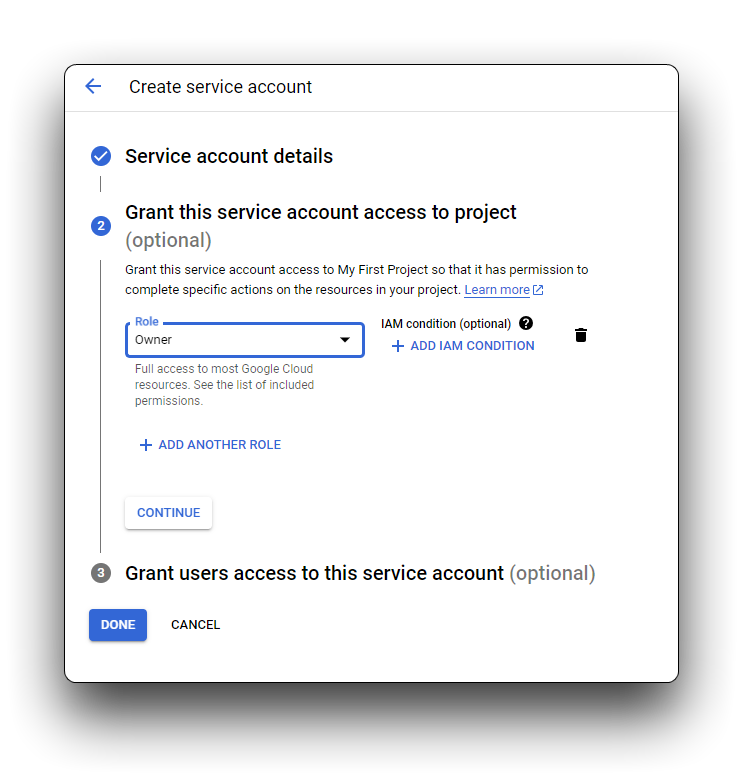
Task: Click ADD ANOTHER ROLE text
Action: (x=220, y=445)
